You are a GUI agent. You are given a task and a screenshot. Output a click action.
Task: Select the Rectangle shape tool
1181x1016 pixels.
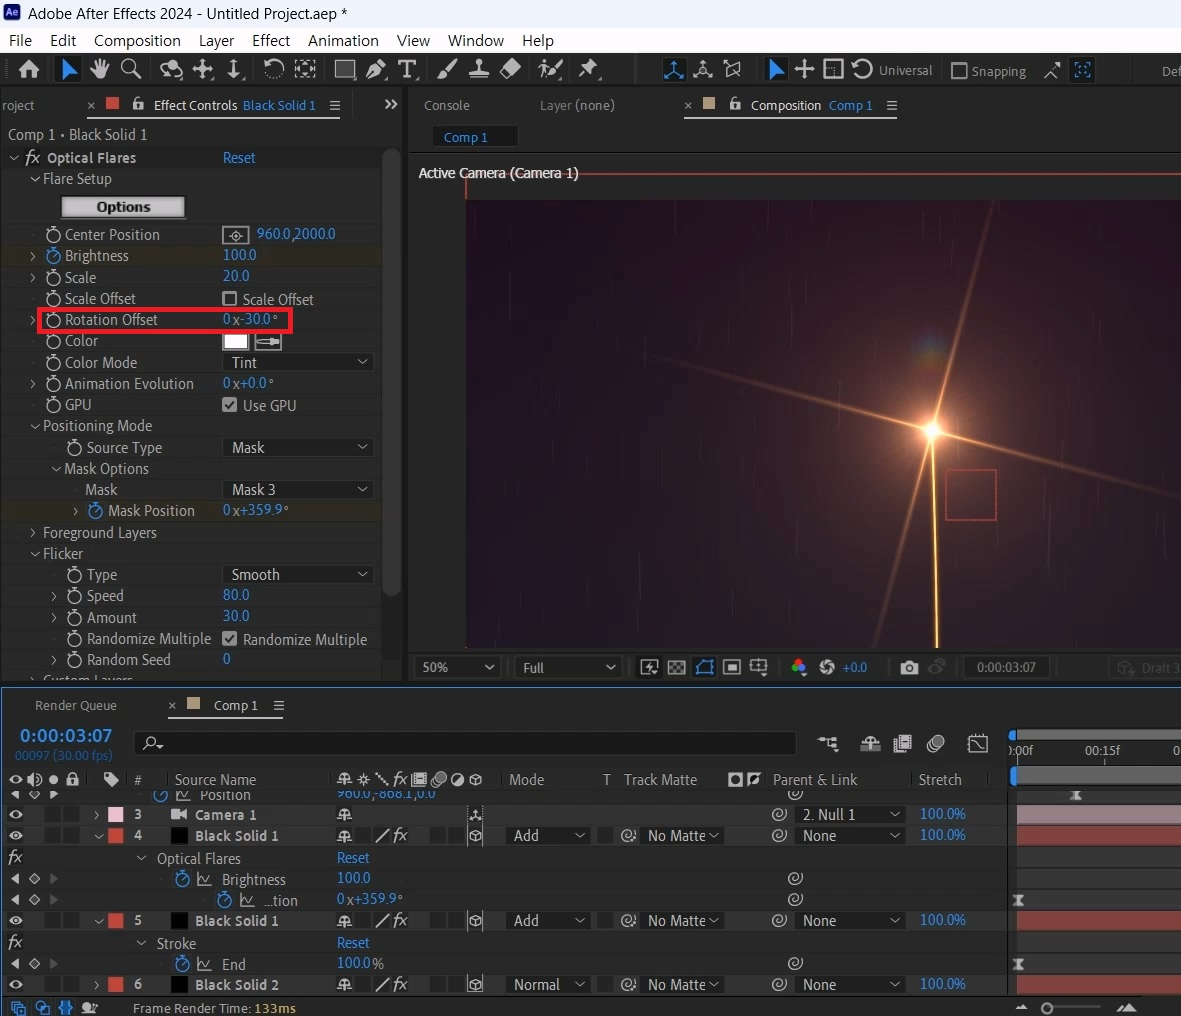coord(345,70)
